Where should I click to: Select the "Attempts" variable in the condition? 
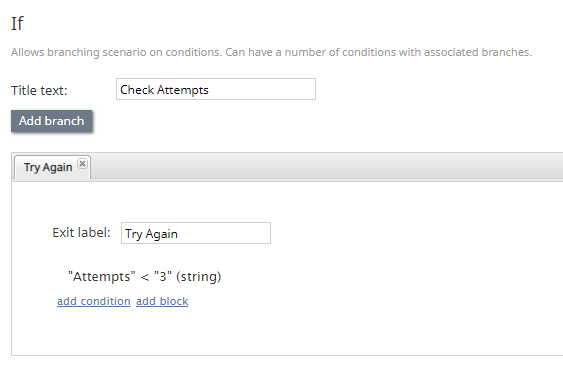coord(102,277)
